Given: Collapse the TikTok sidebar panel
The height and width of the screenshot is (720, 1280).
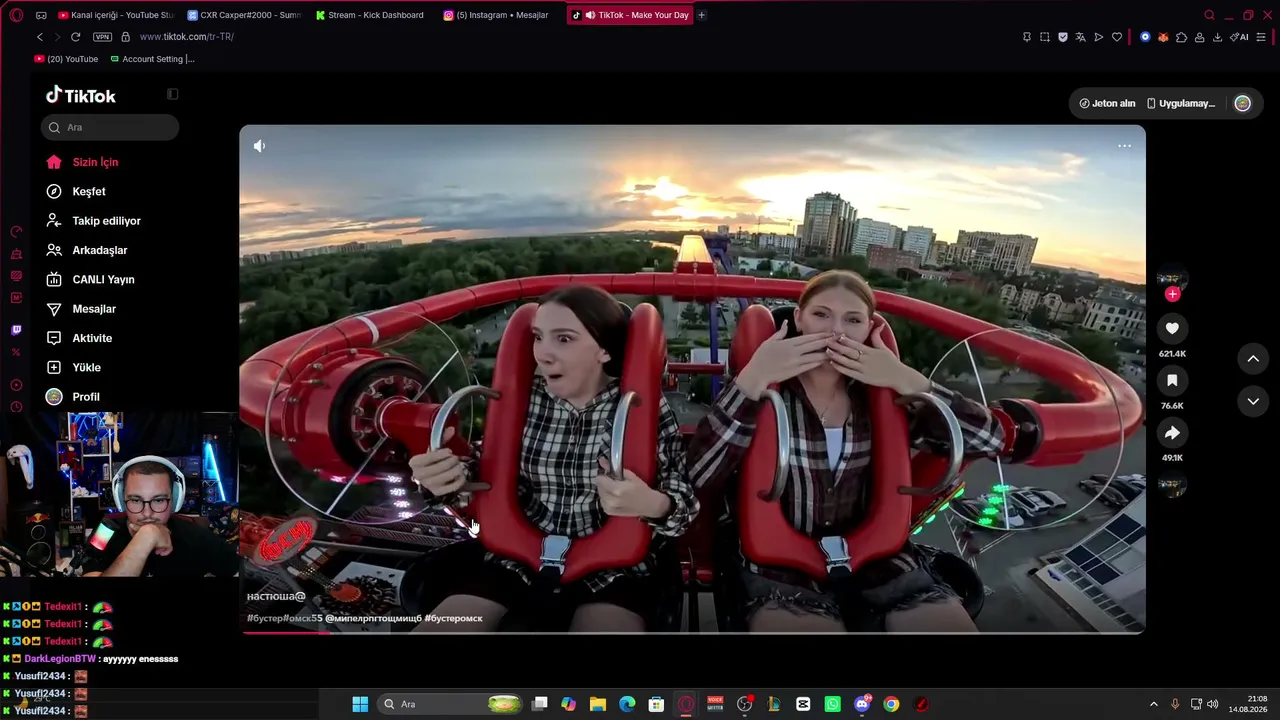Looking at the screenshot, I should tap(172, 94).
